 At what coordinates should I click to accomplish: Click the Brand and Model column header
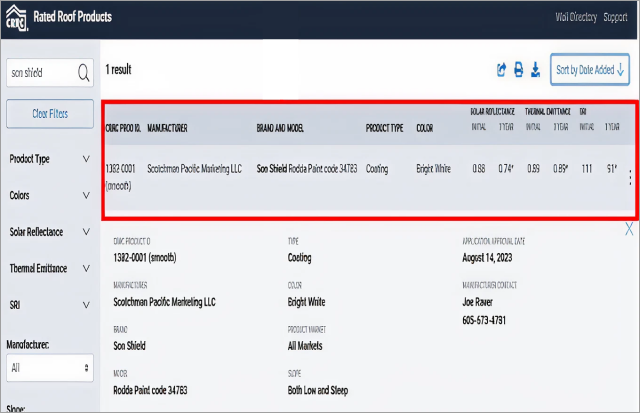click(x=280, y=128)
